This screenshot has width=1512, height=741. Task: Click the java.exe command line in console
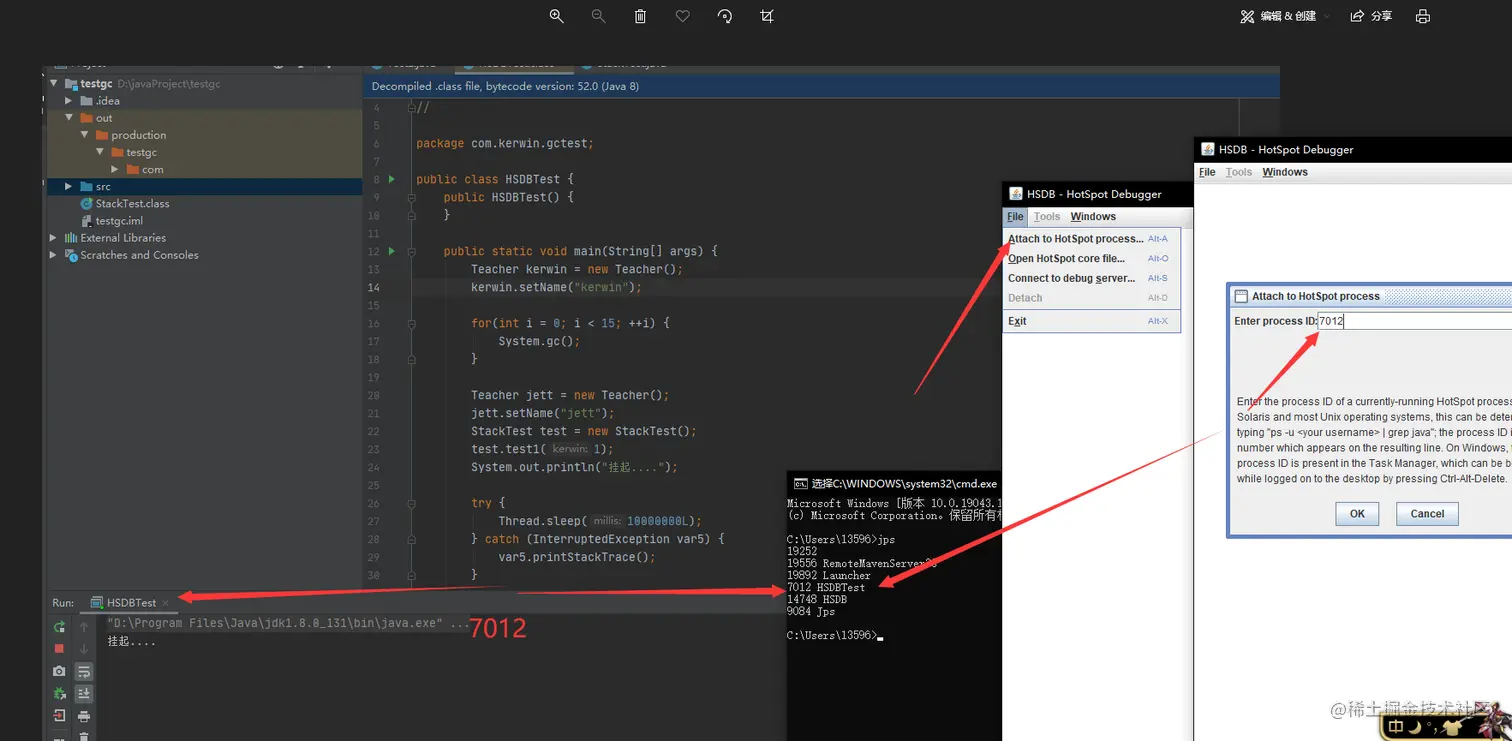[287, 623]
